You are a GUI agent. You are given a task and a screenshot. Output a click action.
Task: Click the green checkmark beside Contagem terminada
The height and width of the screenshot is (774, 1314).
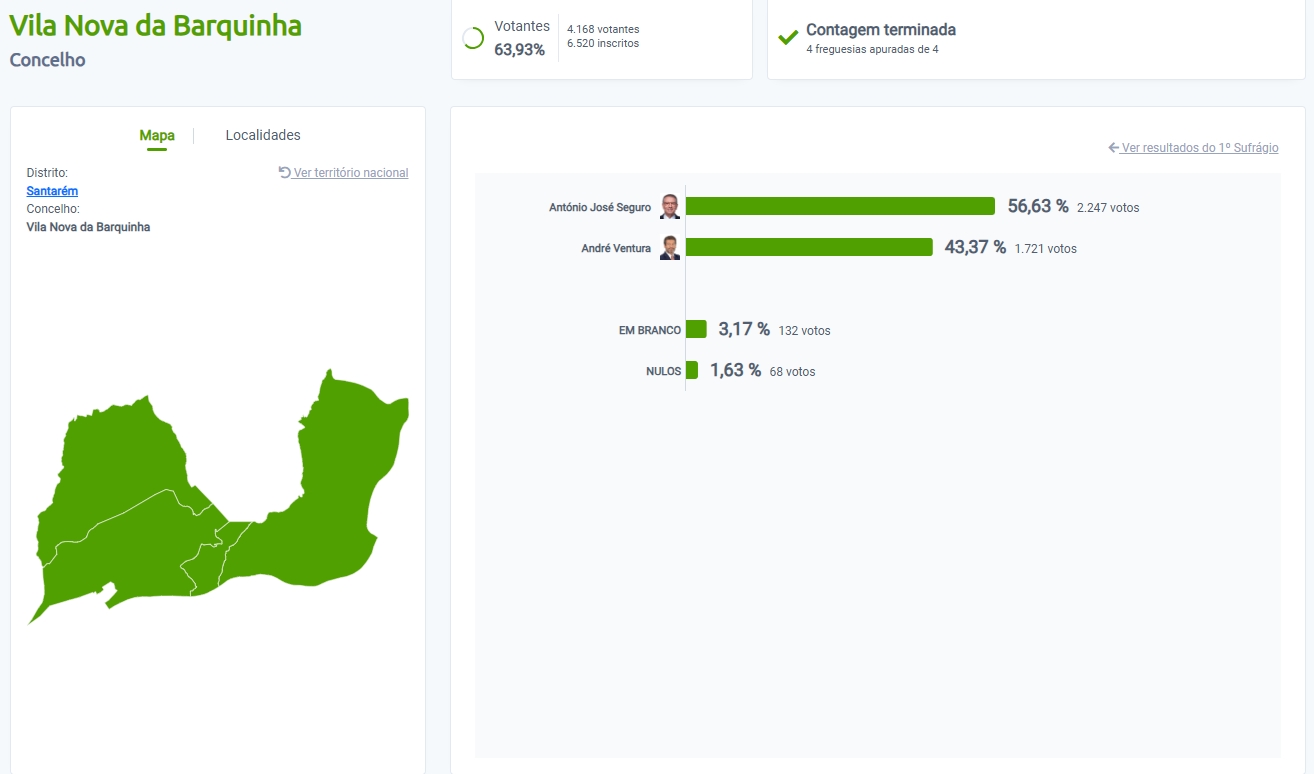click(788, 38)
